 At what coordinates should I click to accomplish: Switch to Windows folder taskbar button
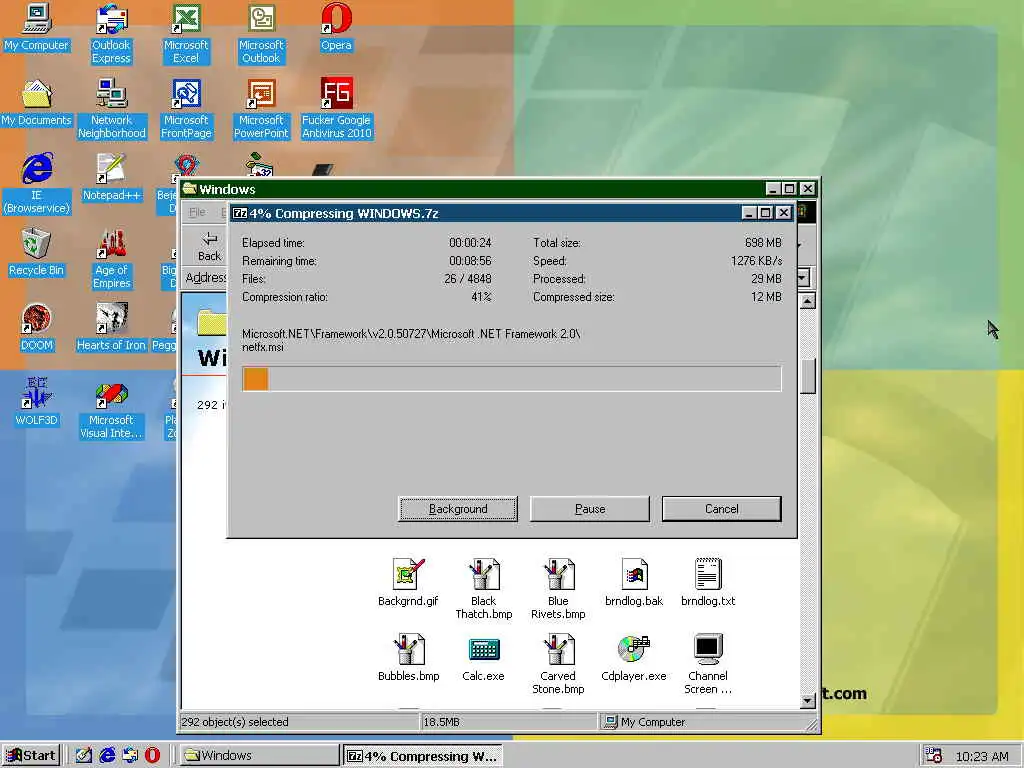click(257, 755)
